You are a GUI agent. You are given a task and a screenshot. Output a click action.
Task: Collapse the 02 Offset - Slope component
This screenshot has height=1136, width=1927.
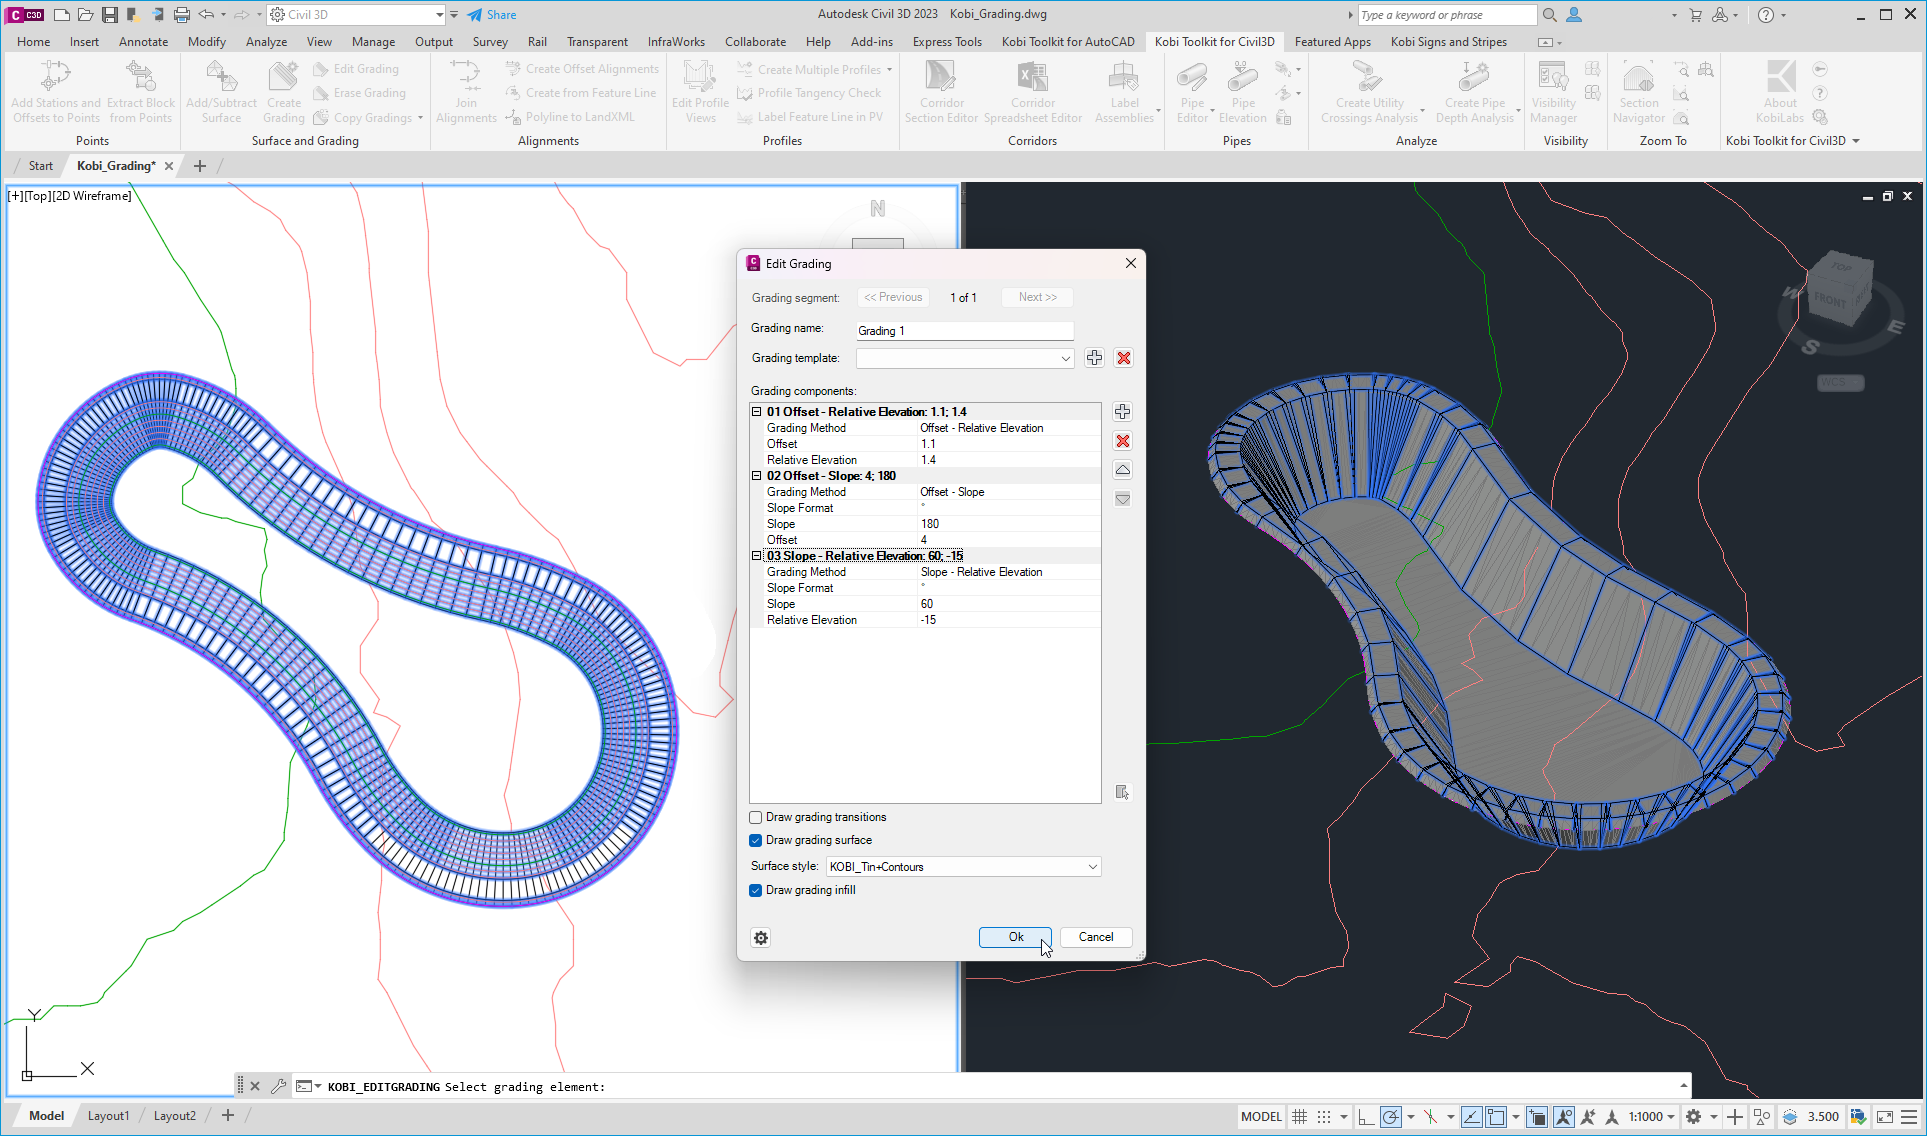point(757,476)
